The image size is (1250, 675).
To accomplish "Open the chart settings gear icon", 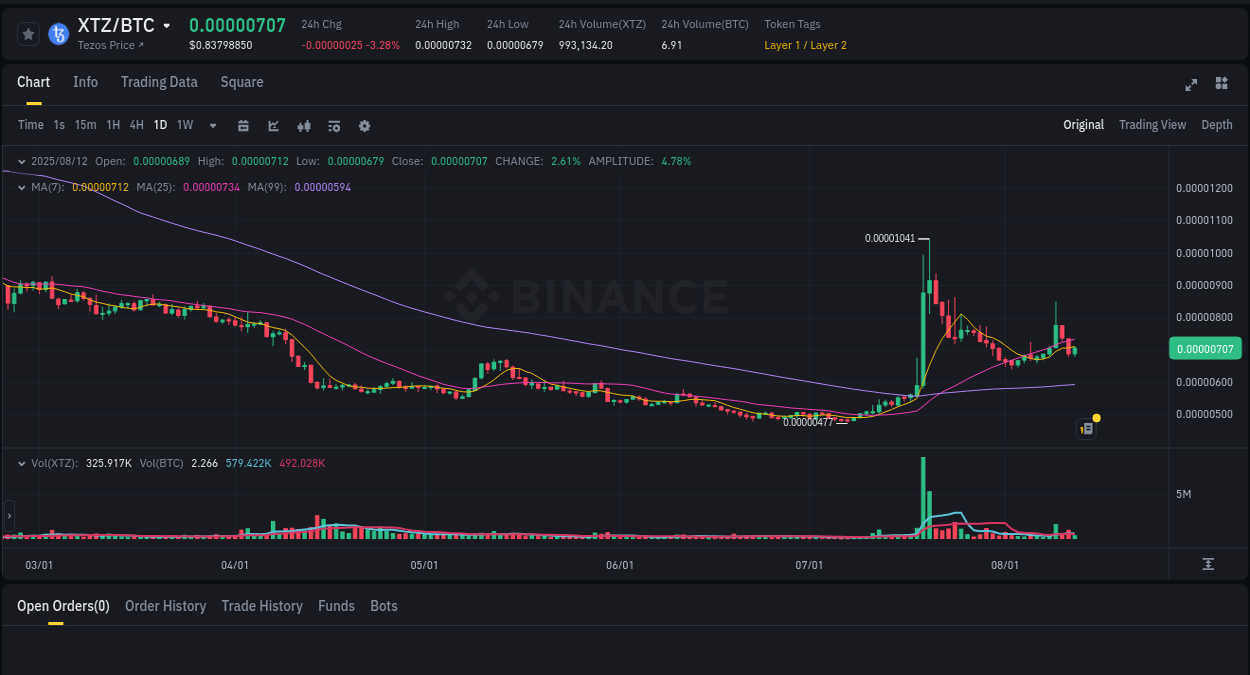I will (364, 125).
